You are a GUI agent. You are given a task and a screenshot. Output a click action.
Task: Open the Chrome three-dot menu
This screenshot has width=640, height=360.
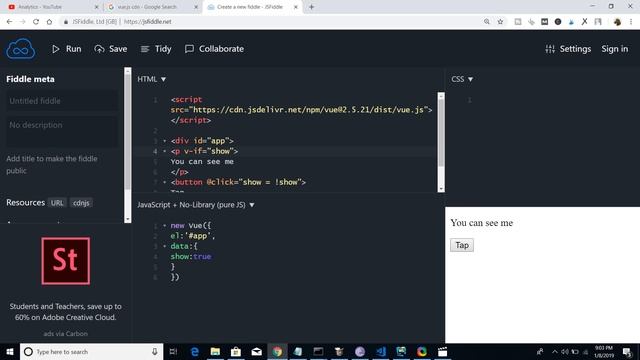point(631,22)
